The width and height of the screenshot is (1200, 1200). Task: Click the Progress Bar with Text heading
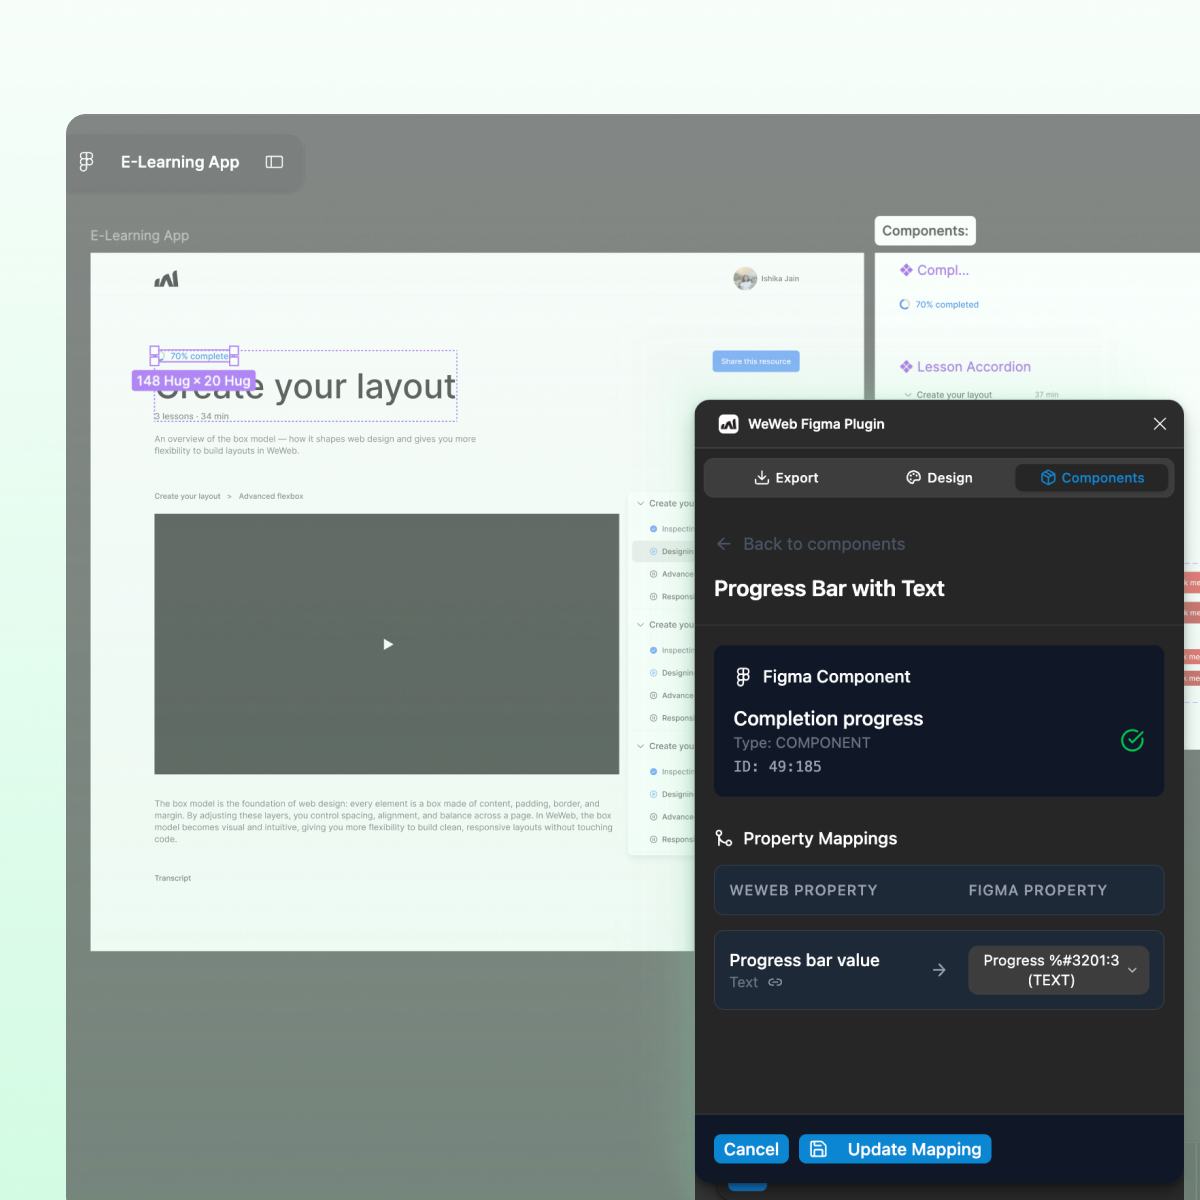(x=829, y=589)
